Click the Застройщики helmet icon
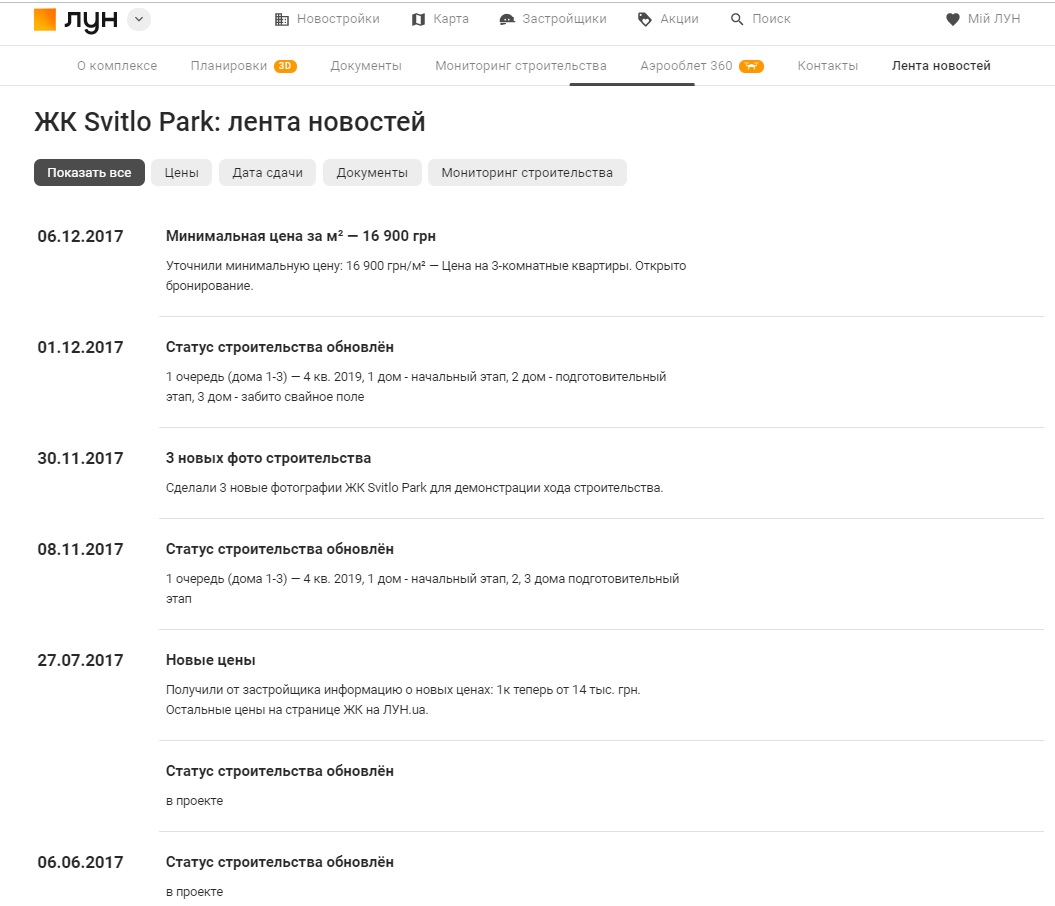 pos(507,19)
